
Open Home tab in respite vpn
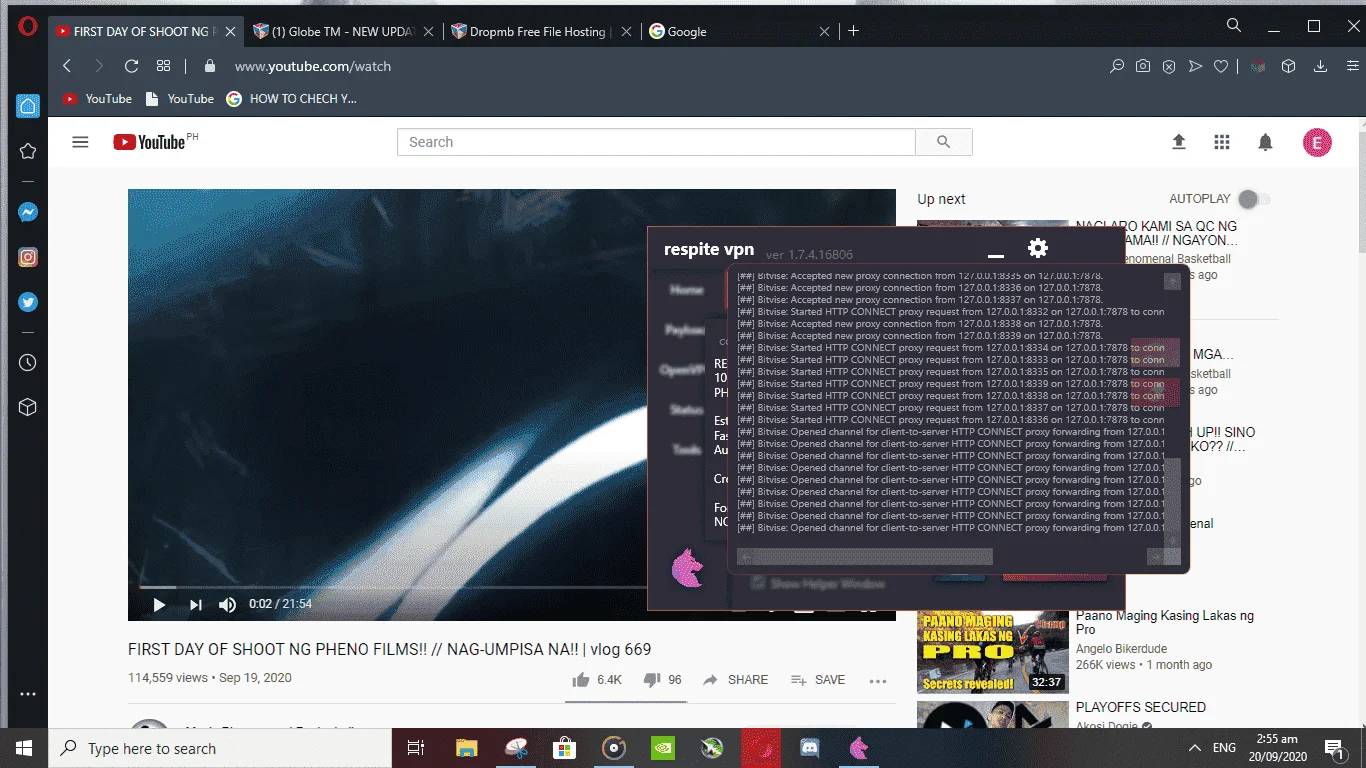687,290
